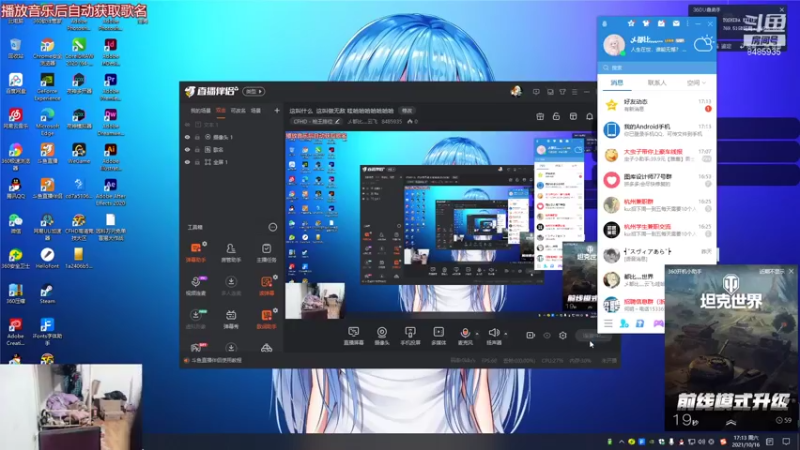Open Adobe After Effects 2020 desktop icon
The height and width of the screenshot is (450, 800).
click(111, 192)
